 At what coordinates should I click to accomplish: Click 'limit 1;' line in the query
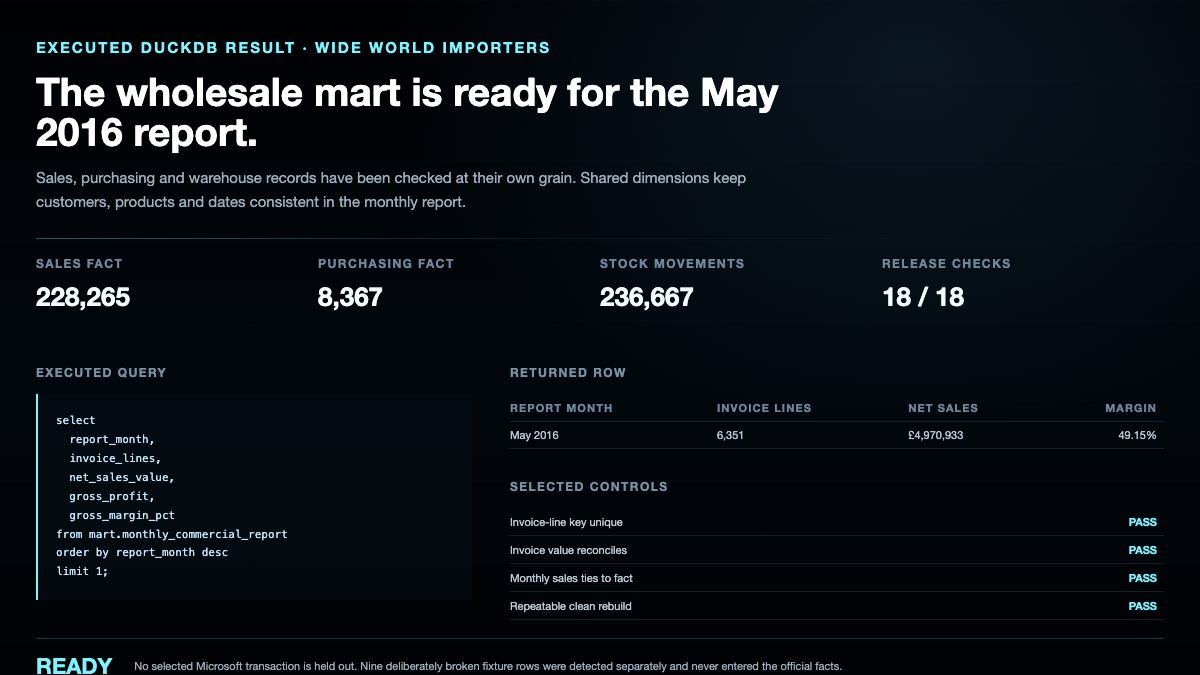(x=82, y=572)
